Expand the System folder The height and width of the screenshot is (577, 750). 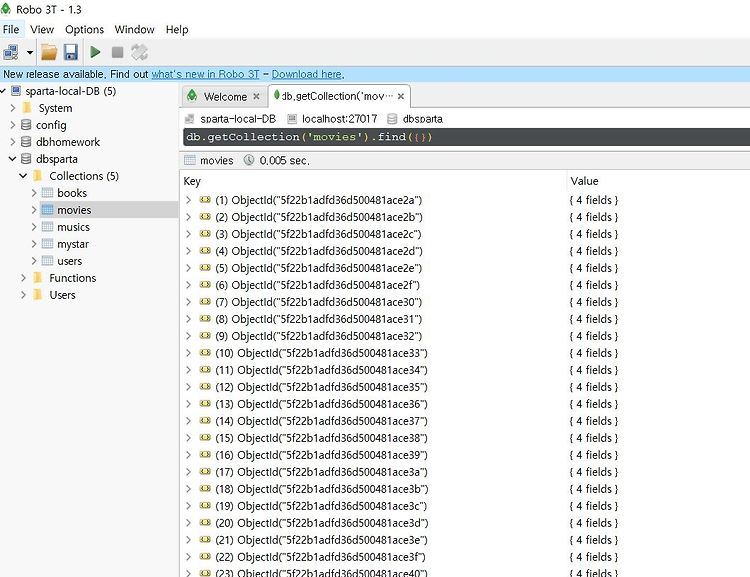pos(13,108)
